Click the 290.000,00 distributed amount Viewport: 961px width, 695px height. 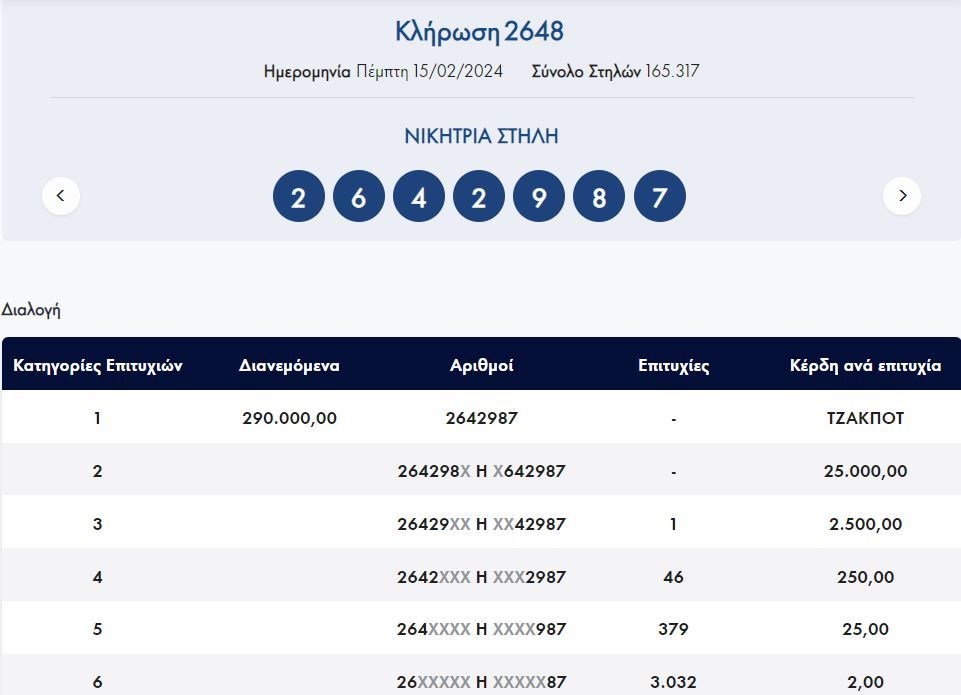pos(289,419)
